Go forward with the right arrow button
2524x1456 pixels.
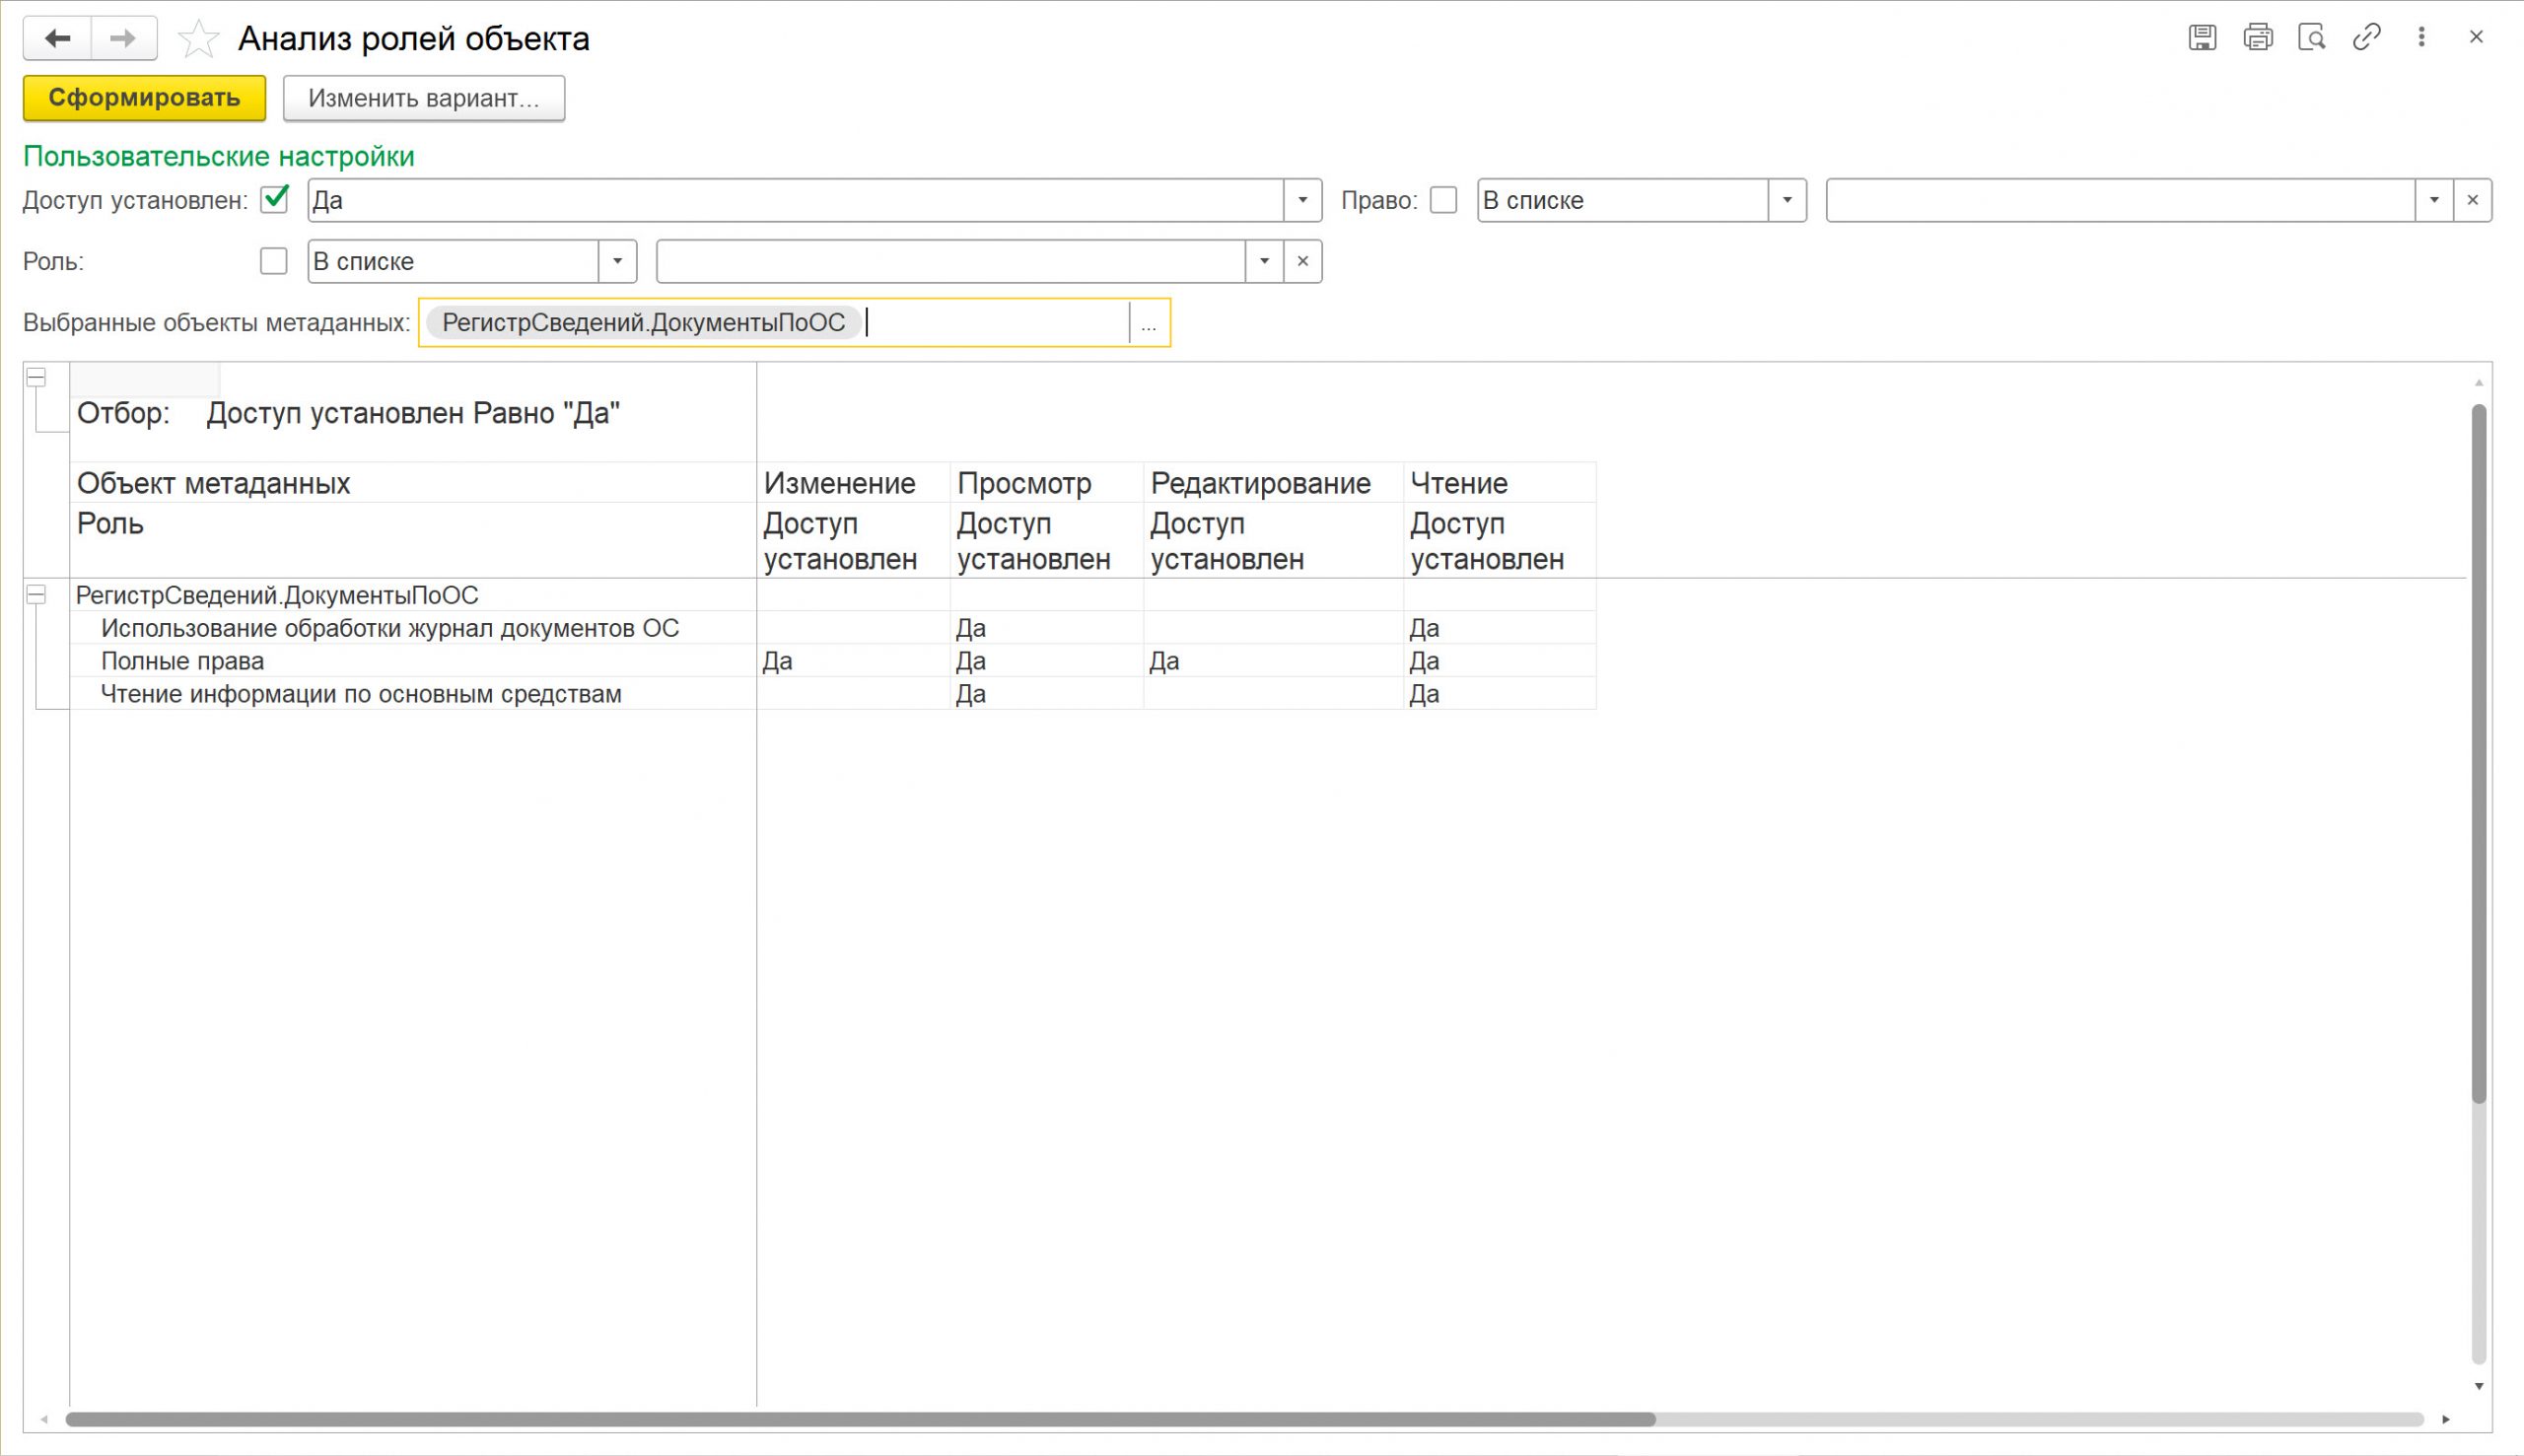click(x=123, y=38)
